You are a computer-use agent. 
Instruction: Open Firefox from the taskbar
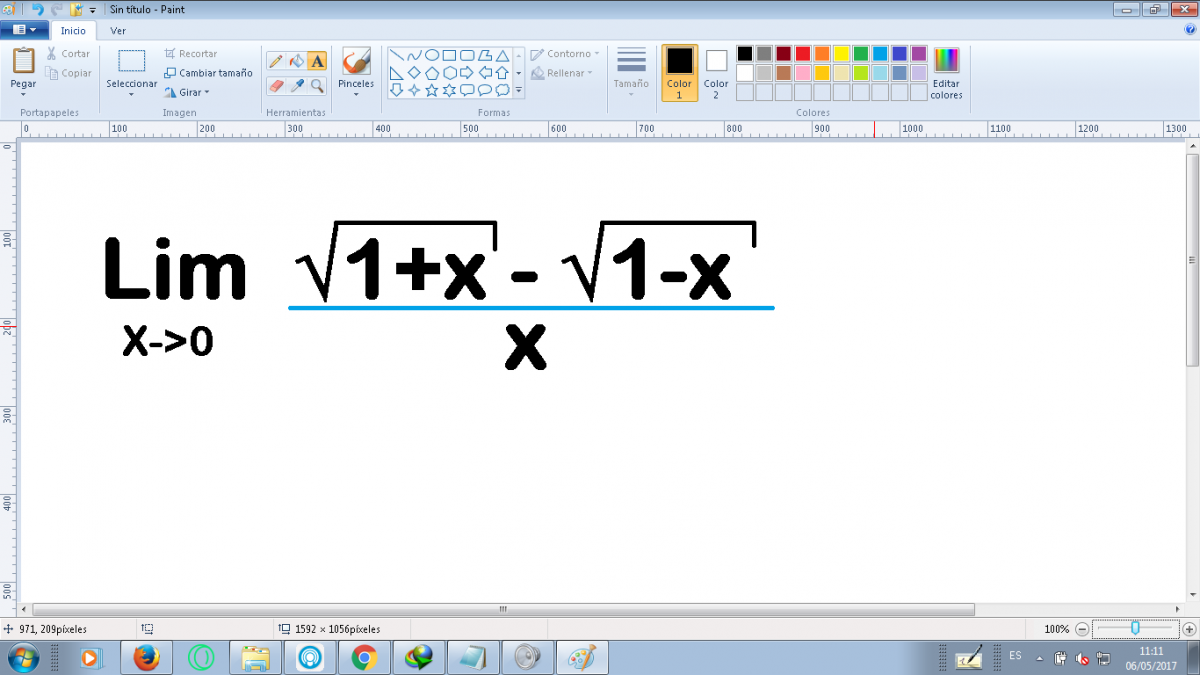[x=146, y=657]
